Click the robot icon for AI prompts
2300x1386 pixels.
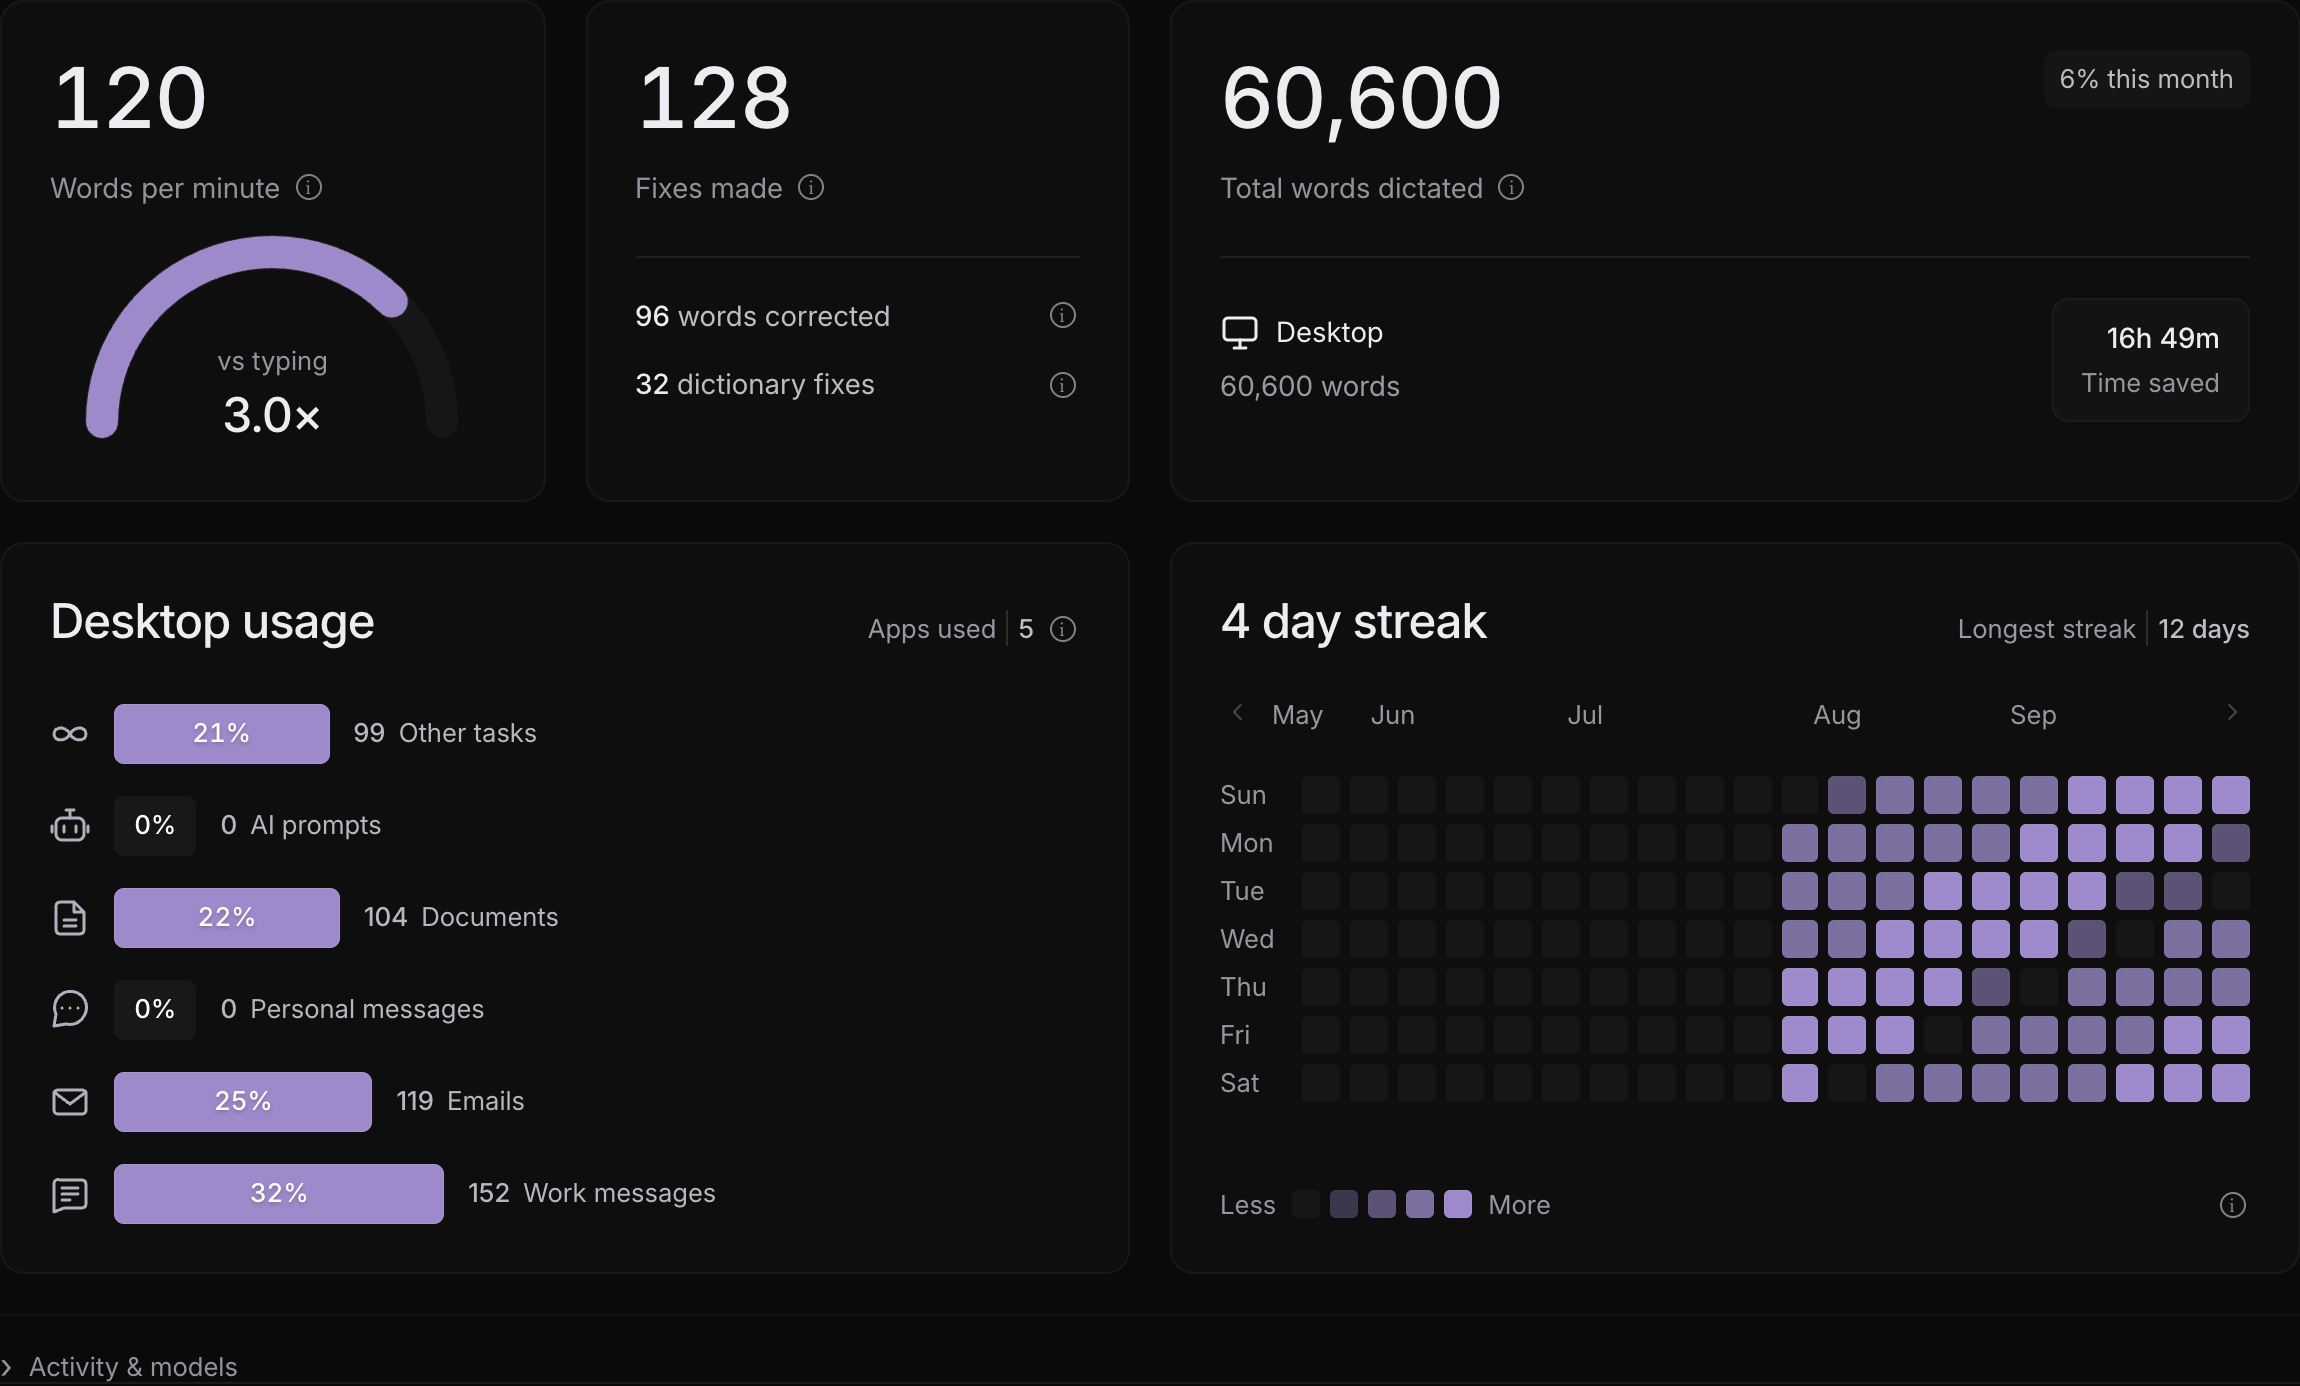(x=70, y=826)
